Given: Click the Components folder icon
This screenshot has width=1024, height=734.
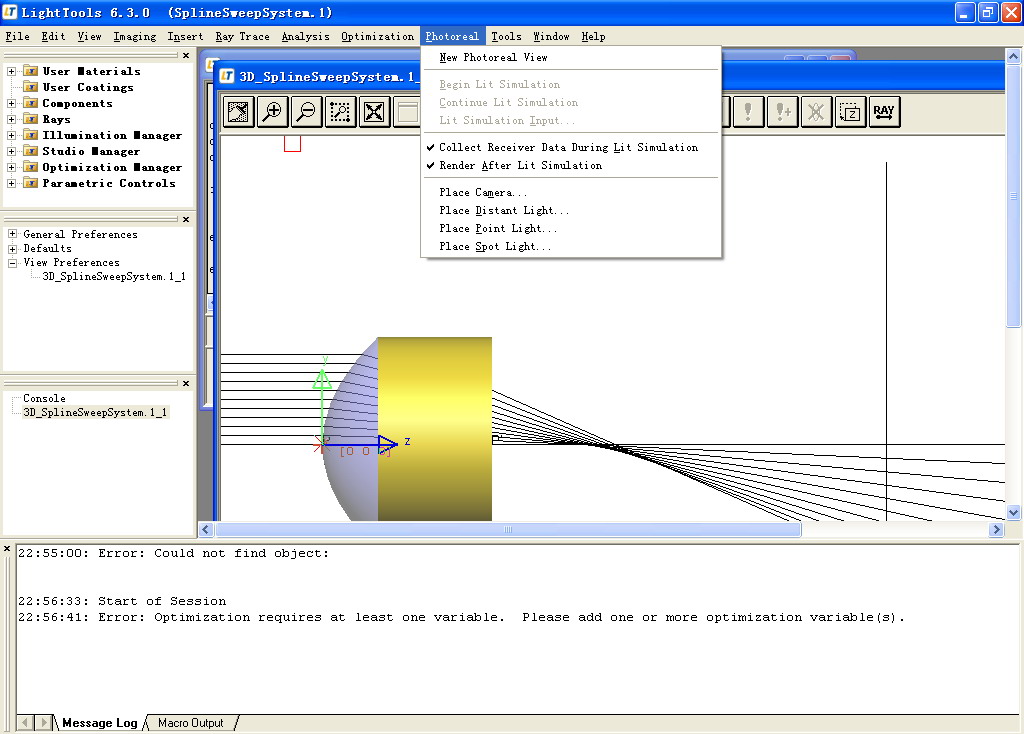Looking at the screenshot, I should (30, 103).
